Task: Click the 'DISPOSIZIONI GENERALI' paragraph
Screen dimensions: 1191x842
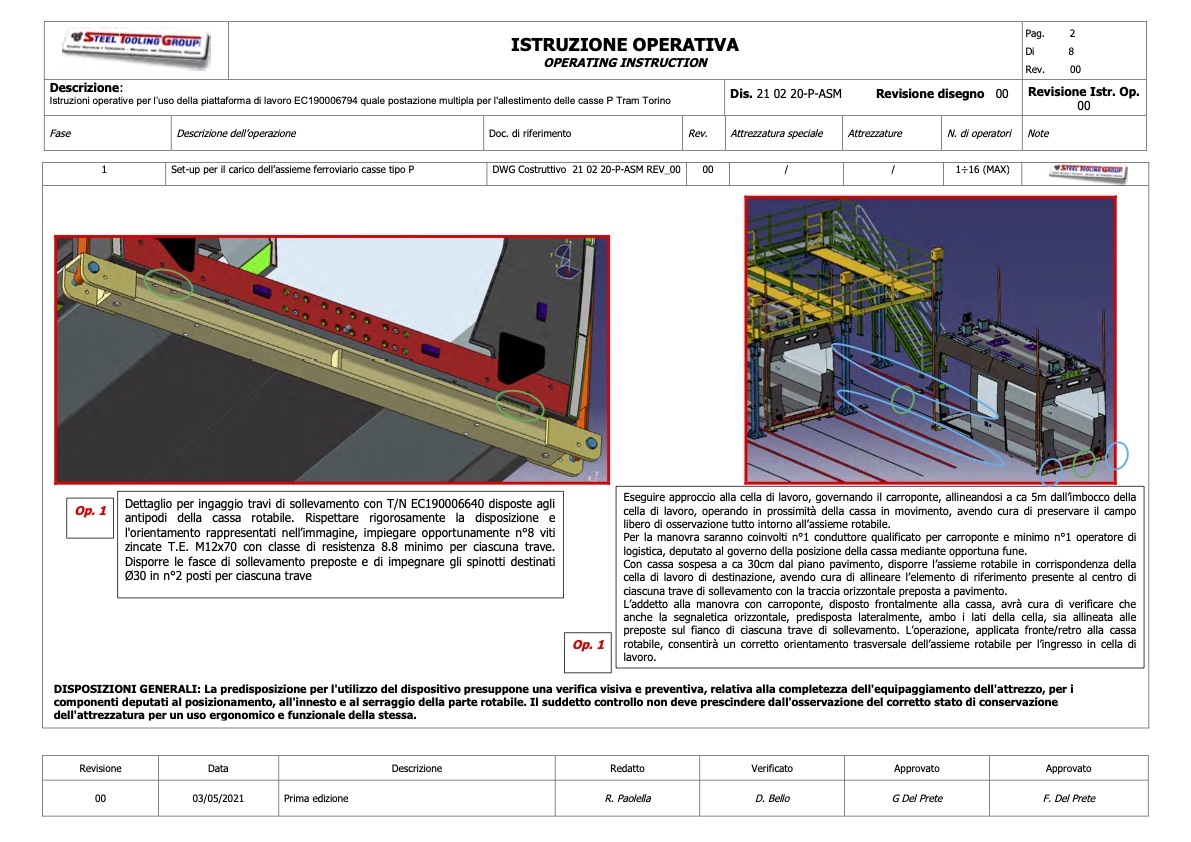Action: click(564, 702)
